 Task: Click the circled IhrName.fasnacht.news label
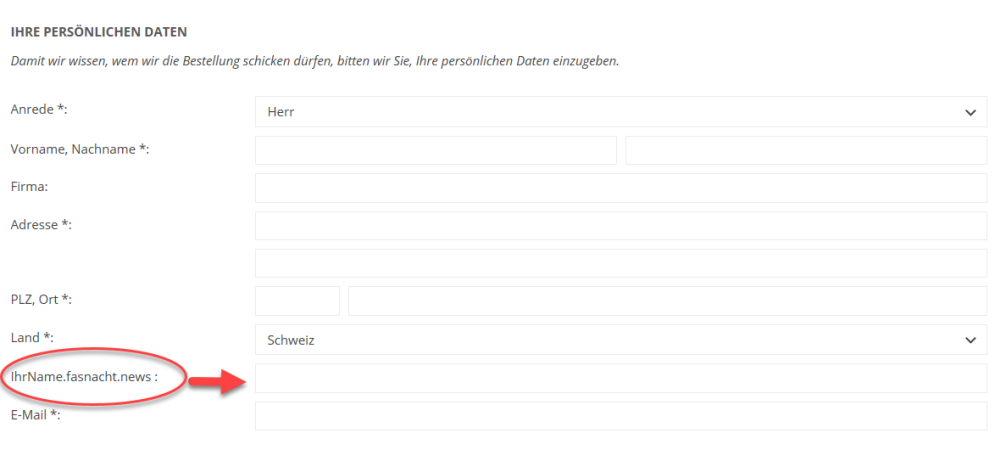click(x=84, y=378)
